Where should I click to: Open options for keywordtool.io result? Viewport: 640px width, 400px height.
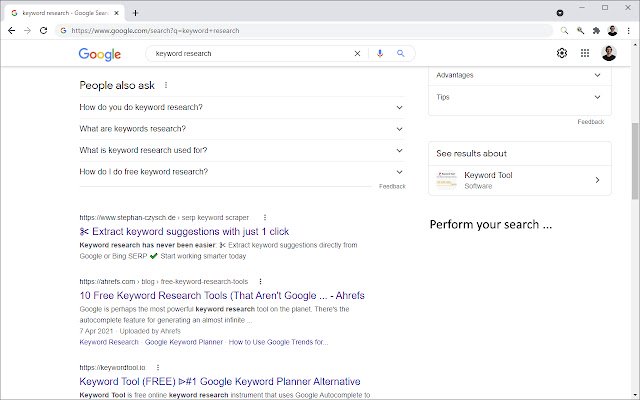(158, 367)
